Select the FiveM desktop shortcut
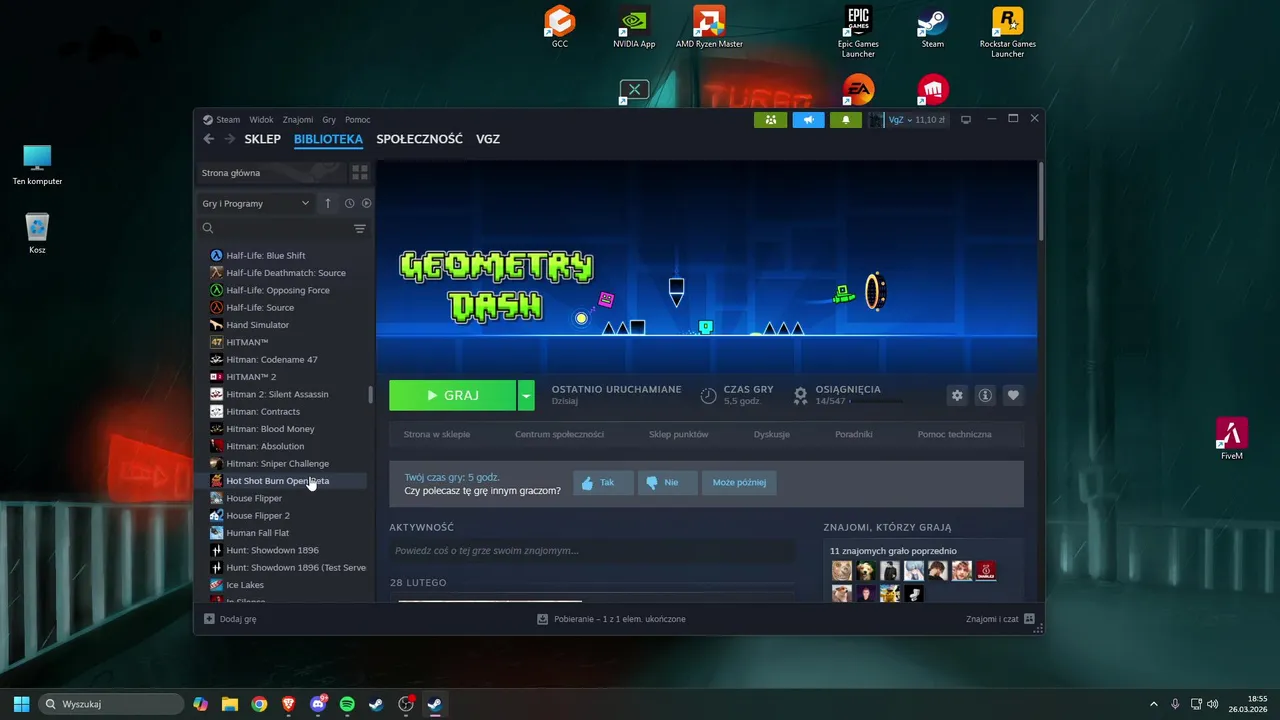 coord(1232,438)
